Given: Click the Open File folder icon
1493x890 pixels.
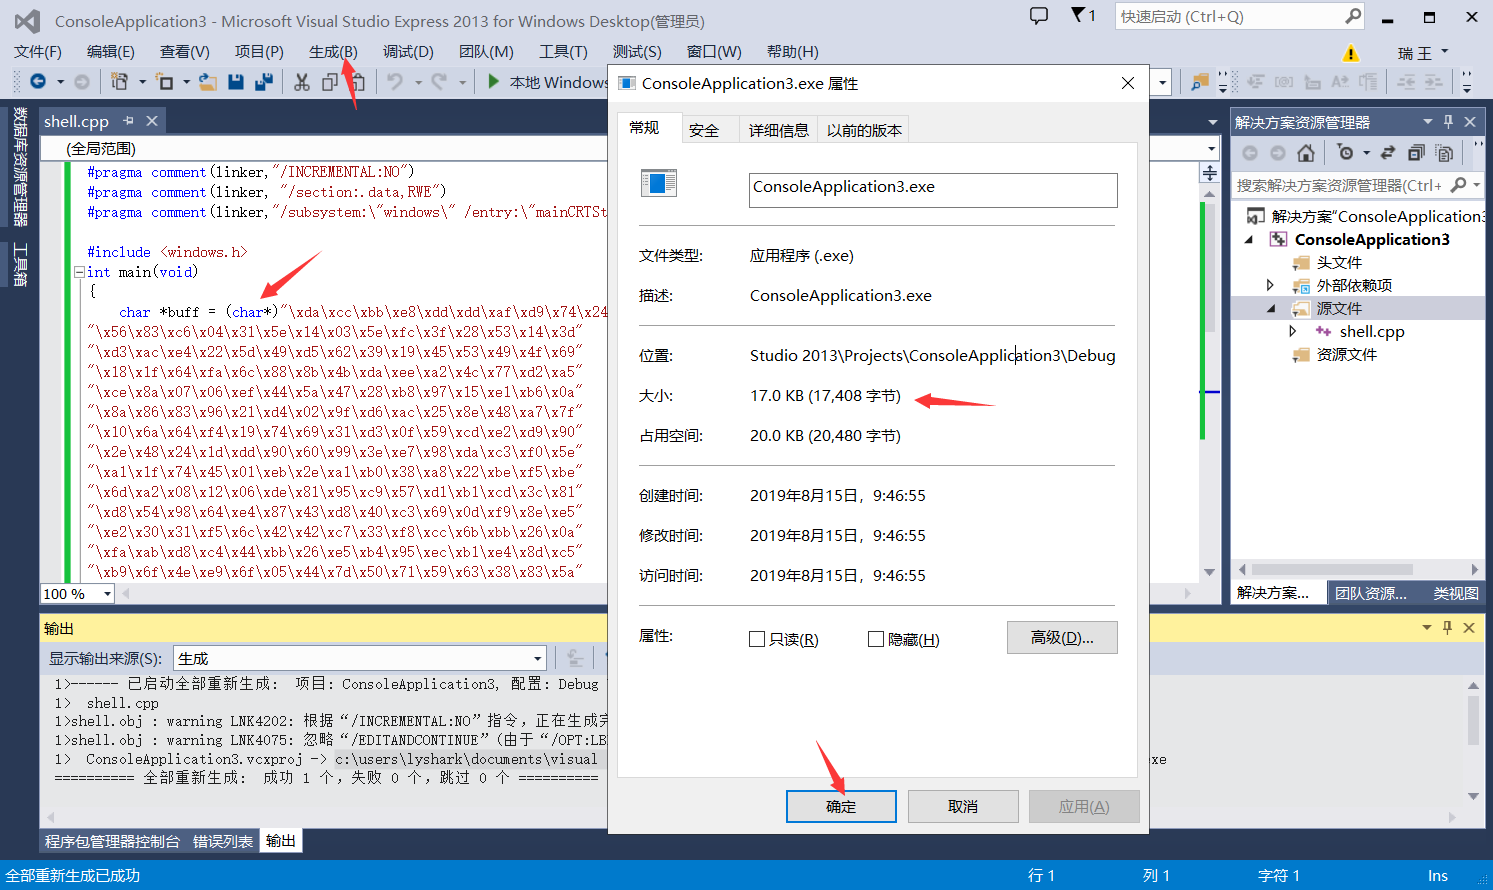Looking at the screenshot, I should [207, 82].
